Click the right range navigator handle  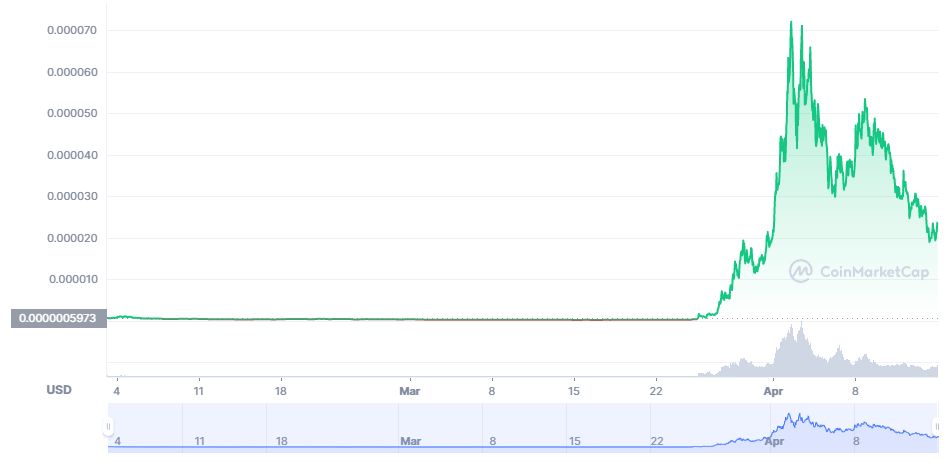[936, 426]
